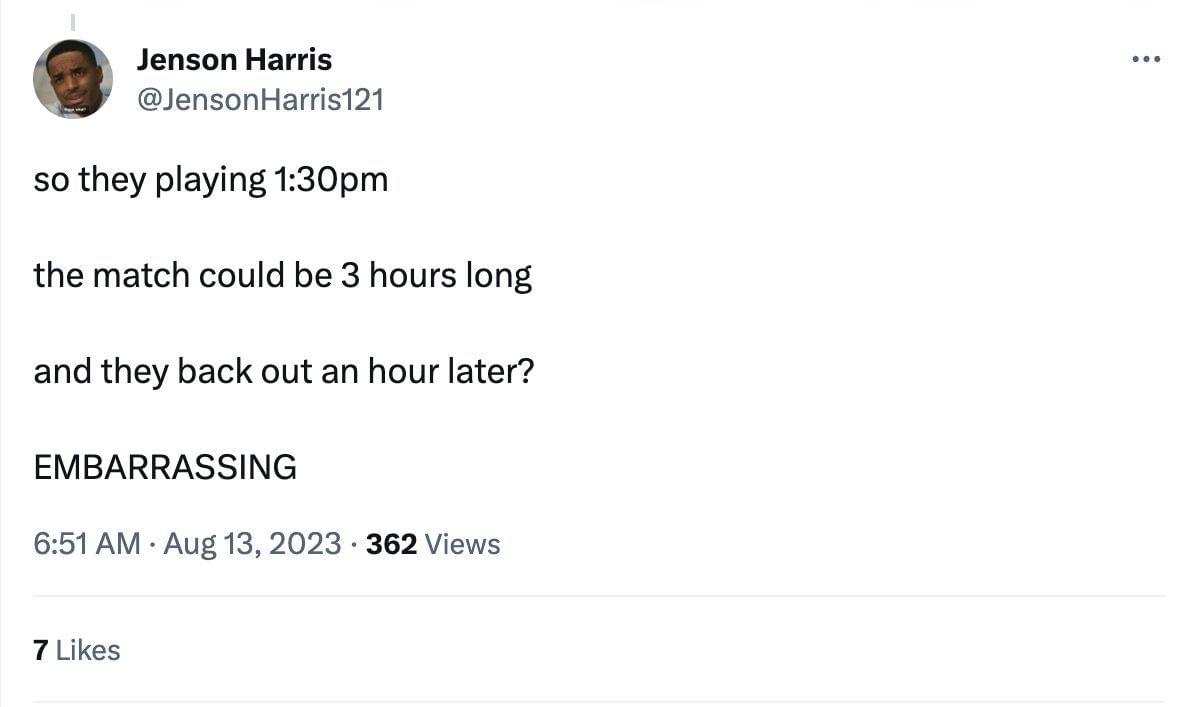Click the word EMBARRASSING in the tweet
Image resolution: width=1191 pixels, height=707 pixels.
pyautogui.click(x=165, y=467)
